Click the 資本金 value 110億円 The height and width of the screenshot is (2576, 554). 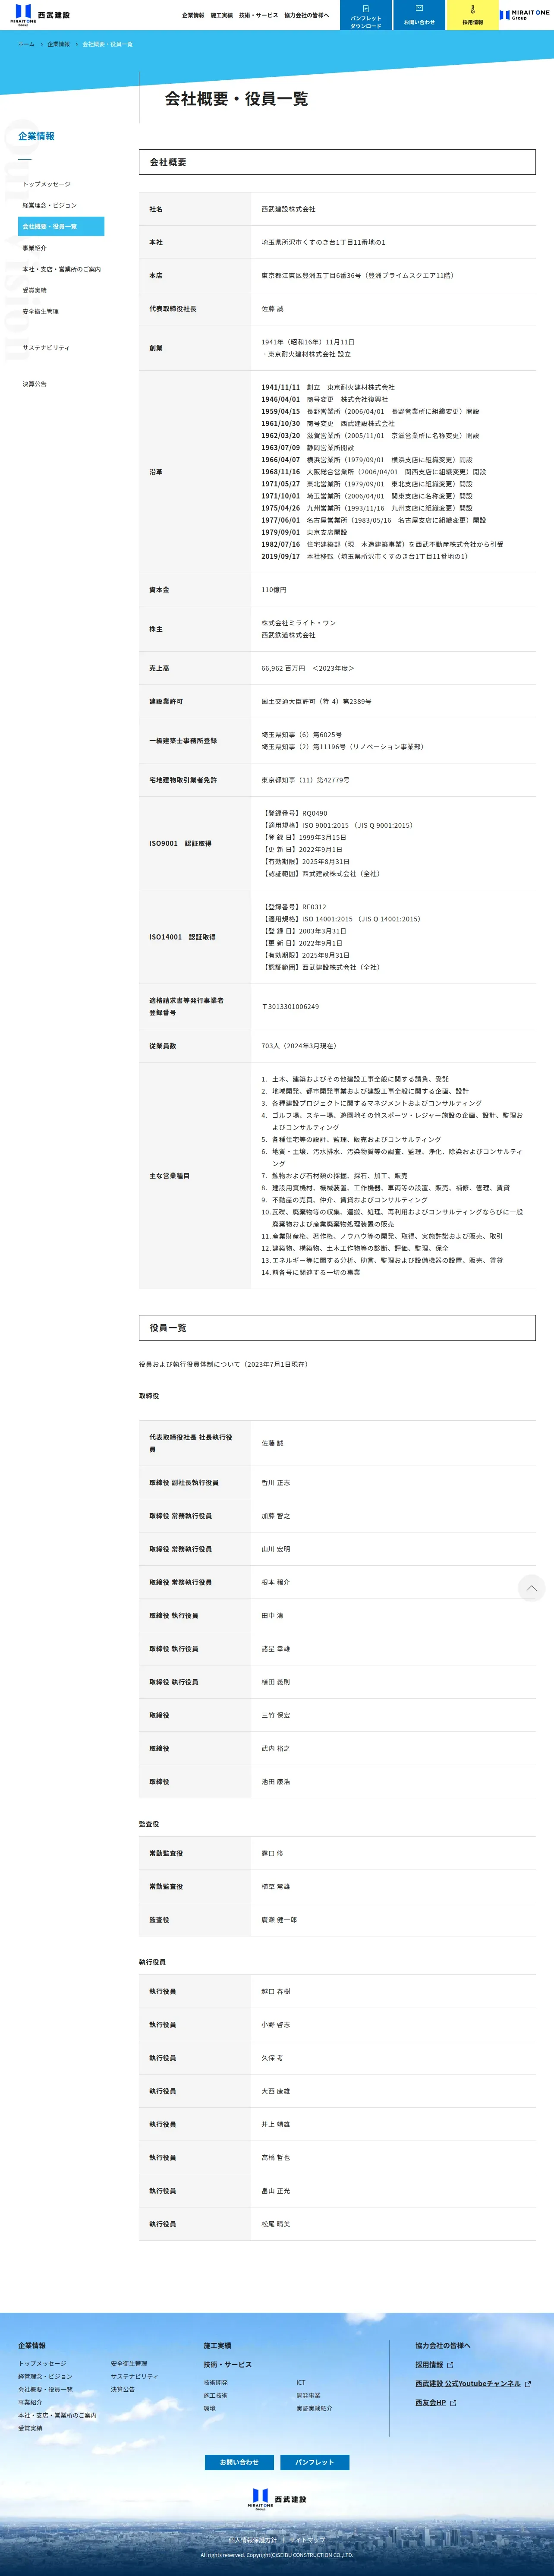click(x=274, y=590)
